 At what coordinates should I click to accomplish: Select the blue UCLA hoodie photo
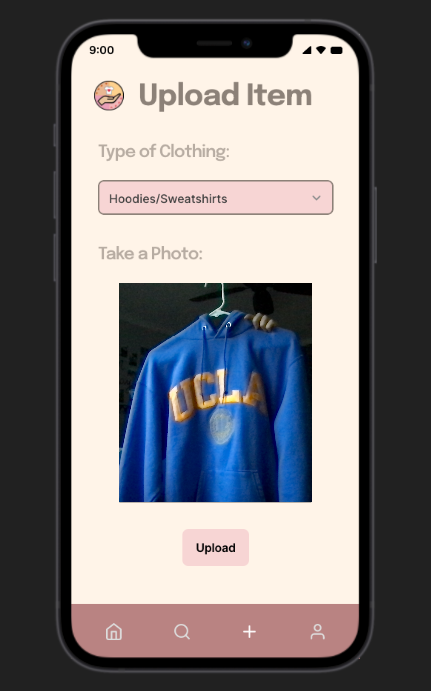pyautogui.click(x=216, y=392)
